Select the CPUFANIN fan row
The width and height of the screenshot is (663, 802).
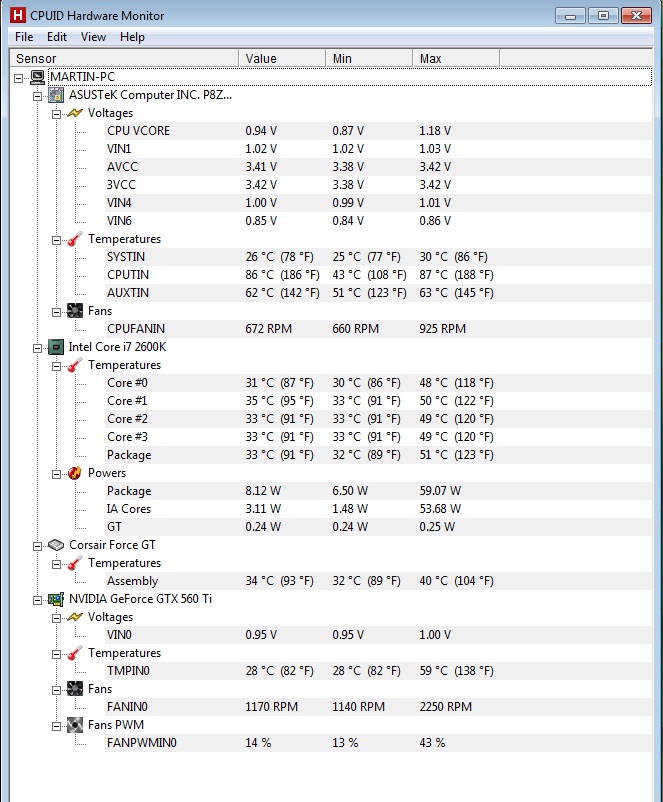point(378,329)
